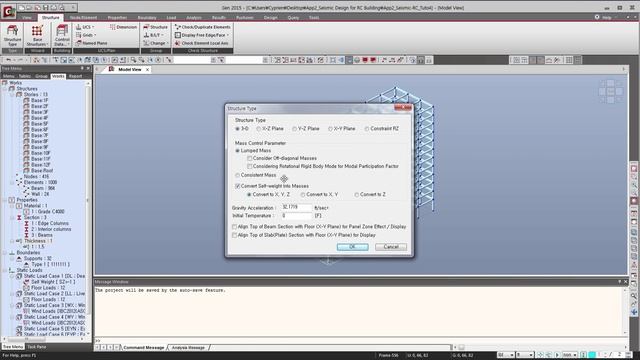This screenshot has height=360, width=640.
Task: Open Control Data building icon
Action: click(x=62, y=36)
